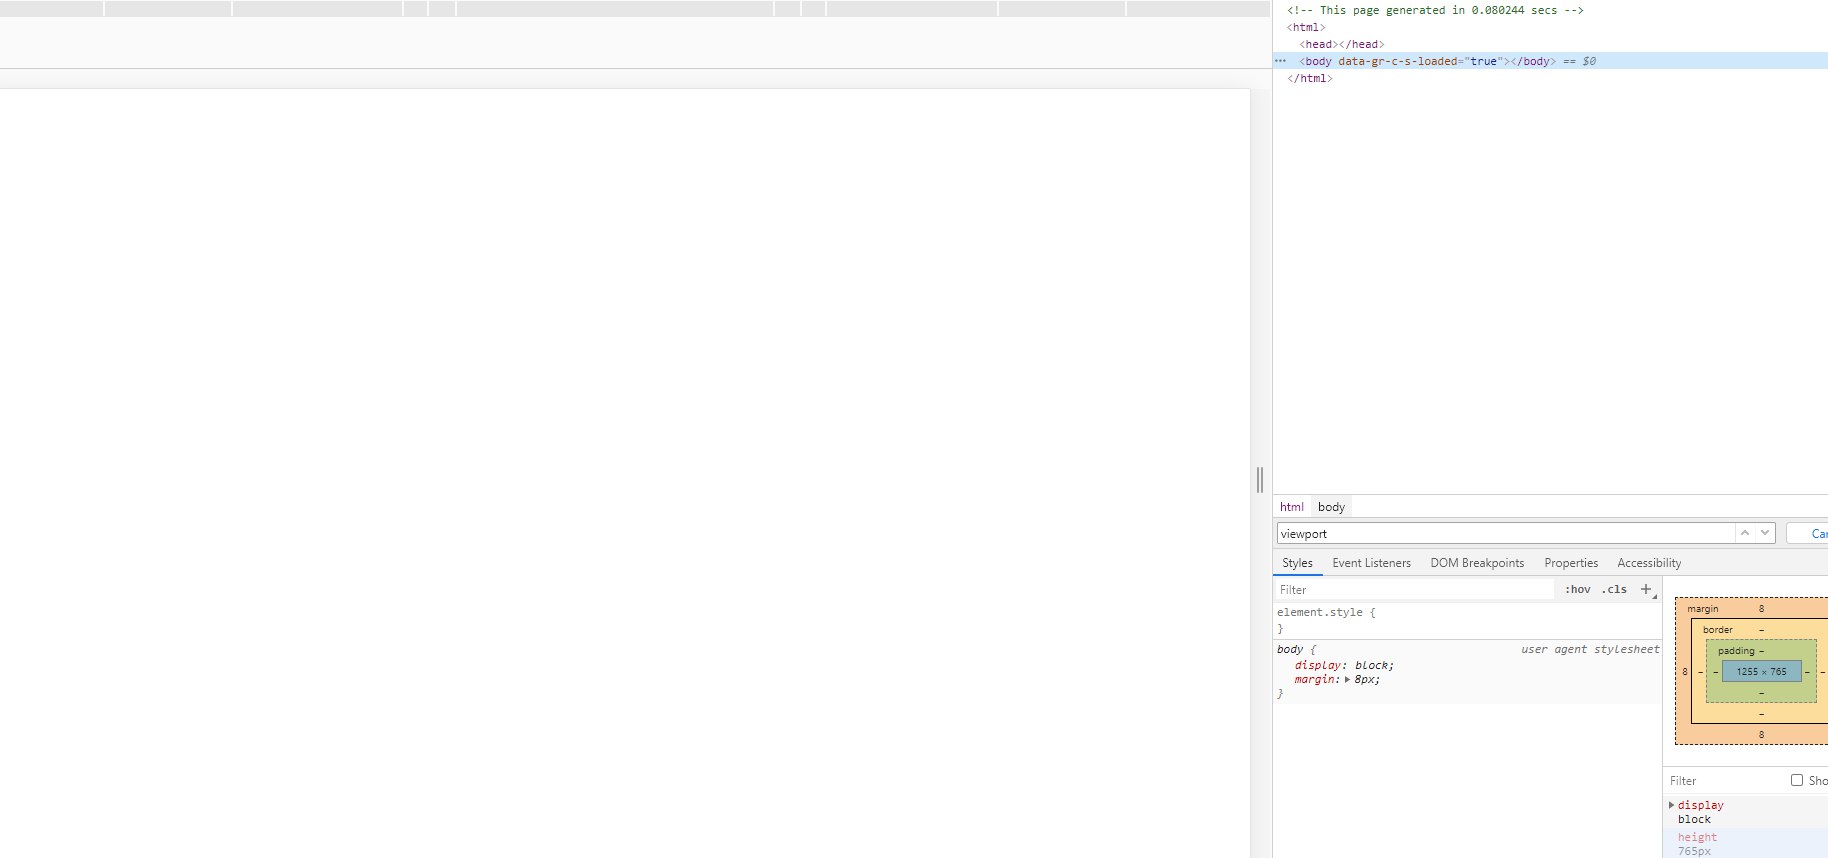Image resolution: width=1828 pixels, height=858 pixels.
Task: Click the Styles pane Filter field
Action: (x=1415, y=590)
